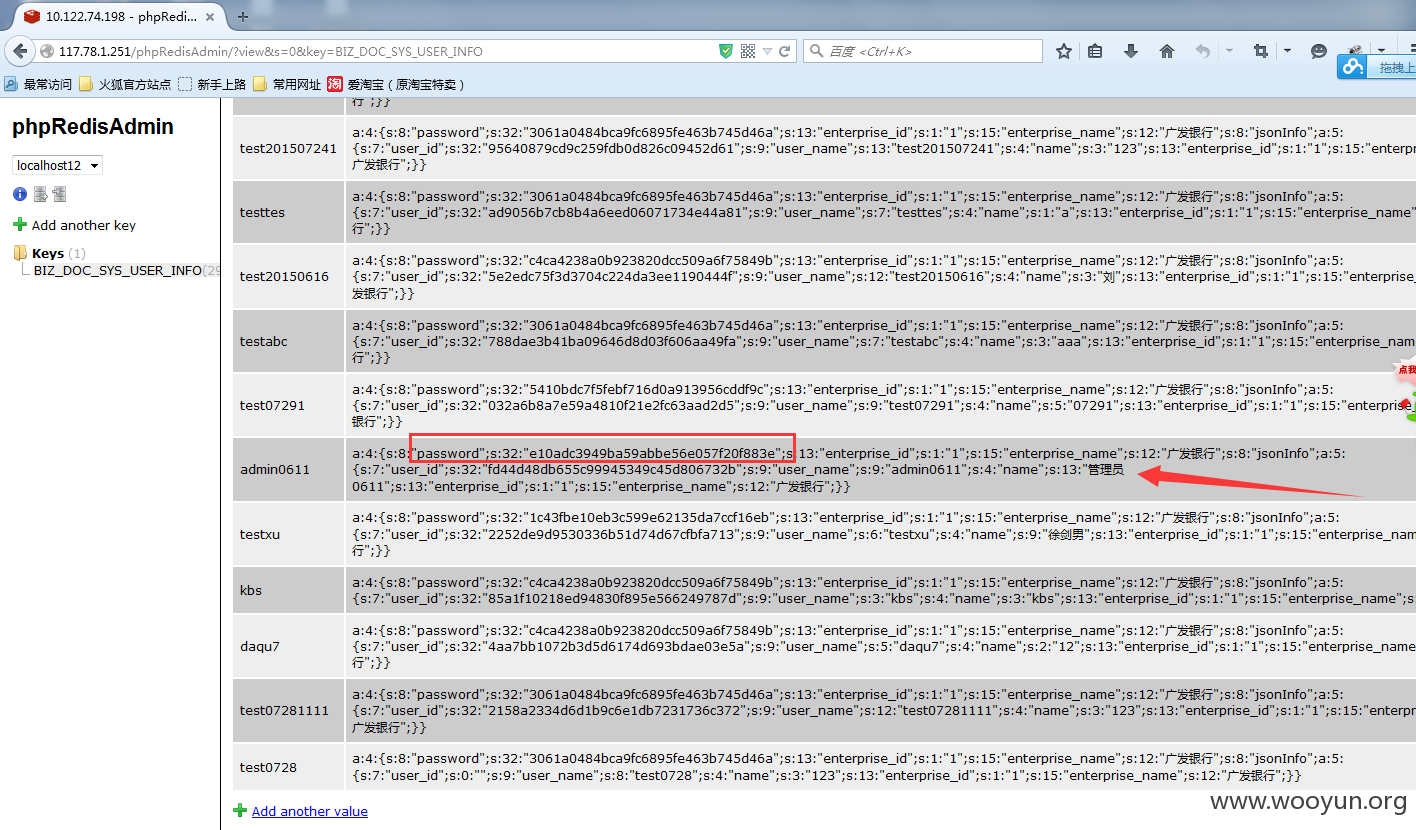Screen dimensions: 1416x830
Task: Click the cloud drag-upload button
Action: [x=1377, y=67]
